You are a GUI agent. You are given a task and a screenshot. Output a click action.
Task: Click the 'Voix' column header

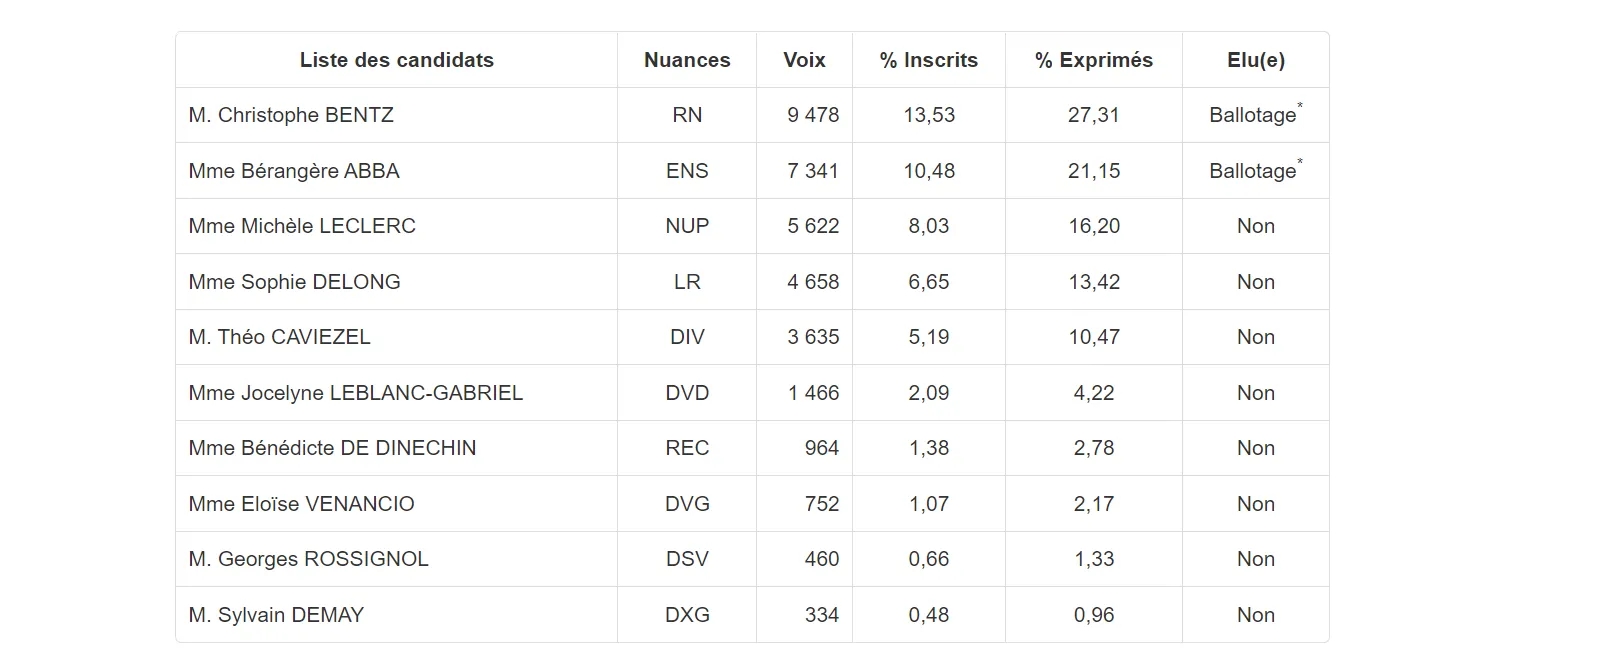(804, 60)
